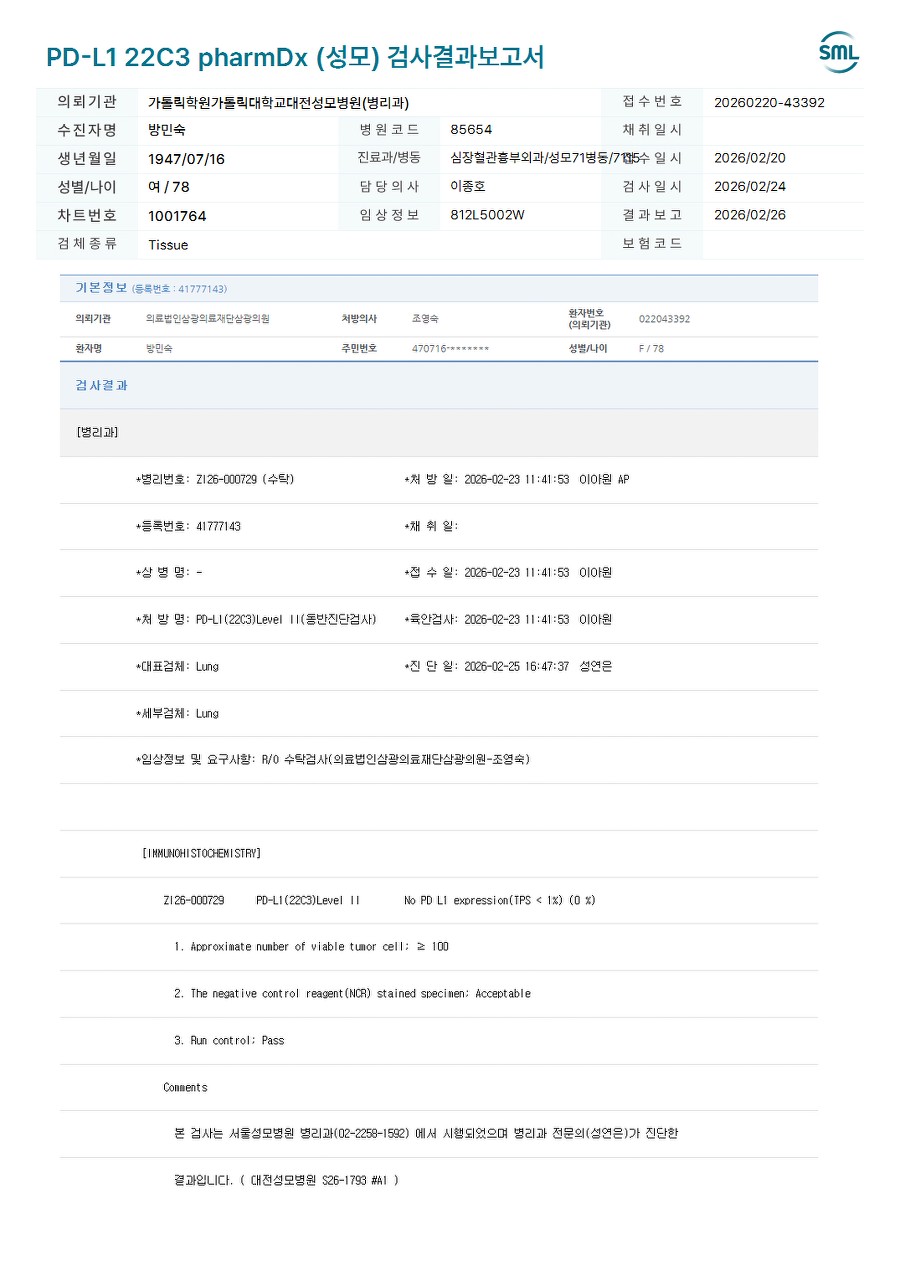Select the '*대표검체: Lung' line
Screen dimensions: 900x1271
[177, 666]
